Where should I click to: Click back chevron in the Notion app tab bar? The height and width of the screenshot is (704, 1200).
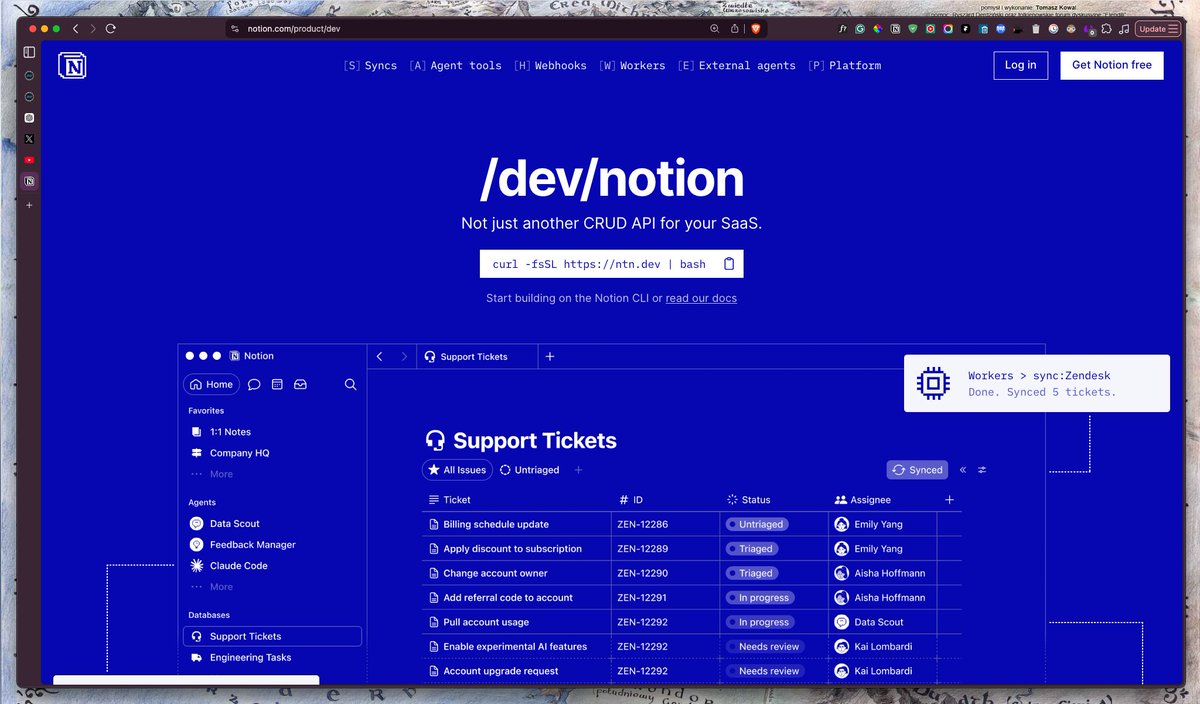click(x=380, y=356)
